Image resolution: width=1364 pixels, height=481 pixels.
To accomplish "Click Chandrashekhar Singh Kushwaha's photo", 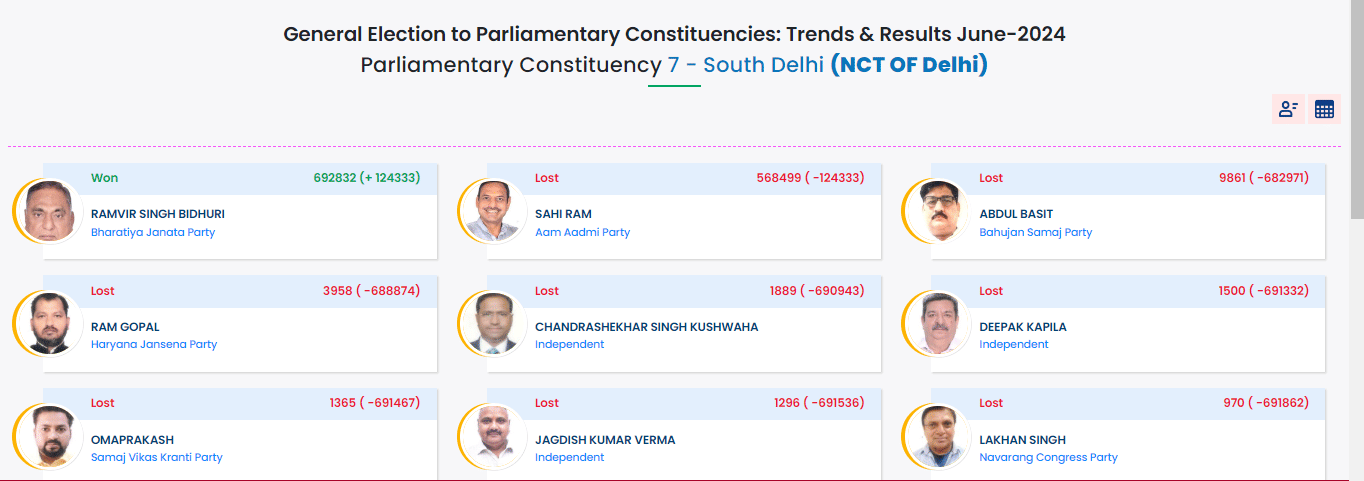I will pyautogui.click(x=493, y=324).
